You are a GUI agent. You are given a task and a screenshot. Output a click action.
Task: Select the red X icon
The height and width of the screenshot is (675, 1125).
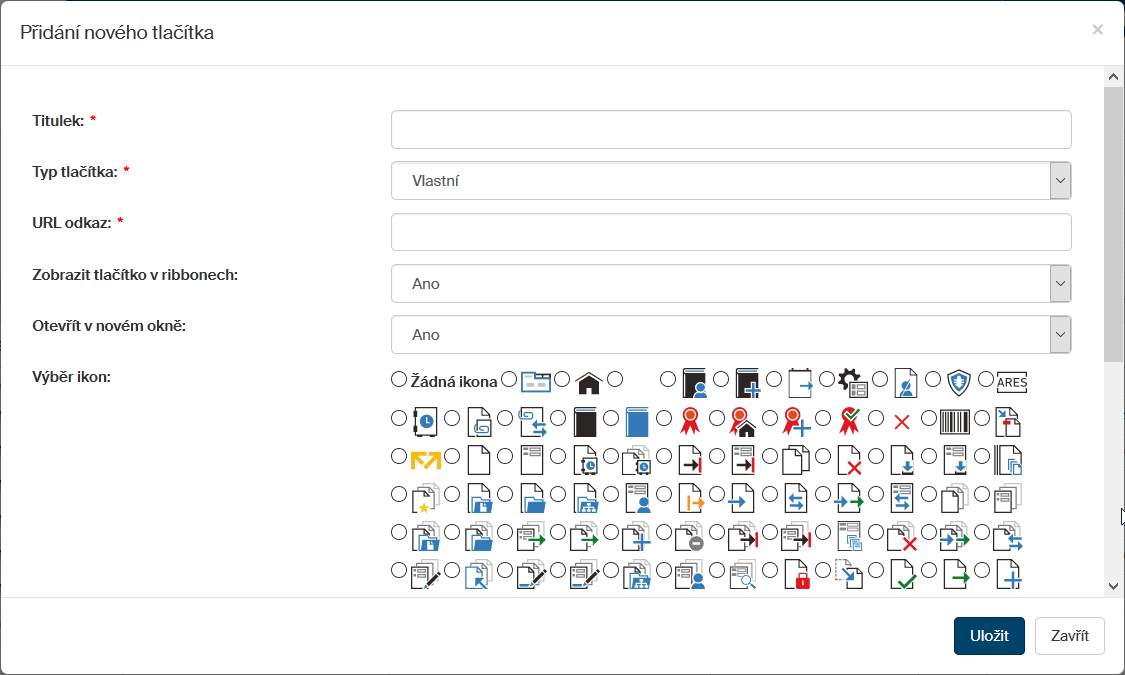coord(901,421)
